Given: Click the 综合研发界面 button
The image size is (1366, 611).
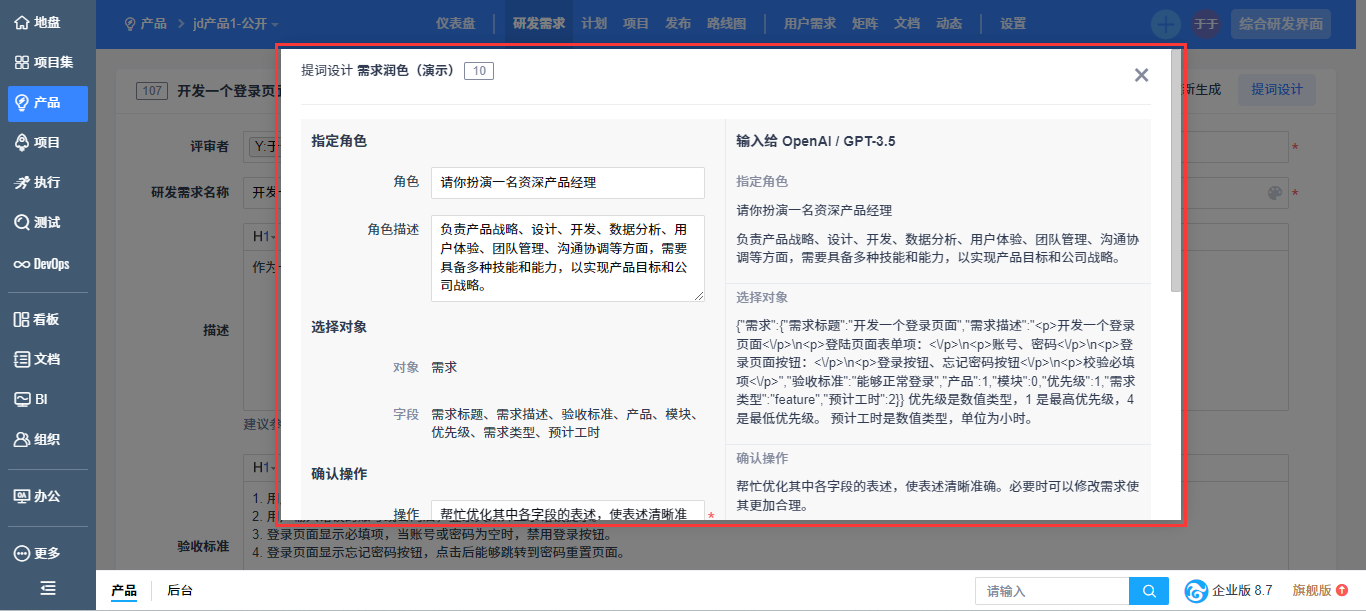Looking at the screenshot, I should pyautogui.click(x=1281, y=24).
